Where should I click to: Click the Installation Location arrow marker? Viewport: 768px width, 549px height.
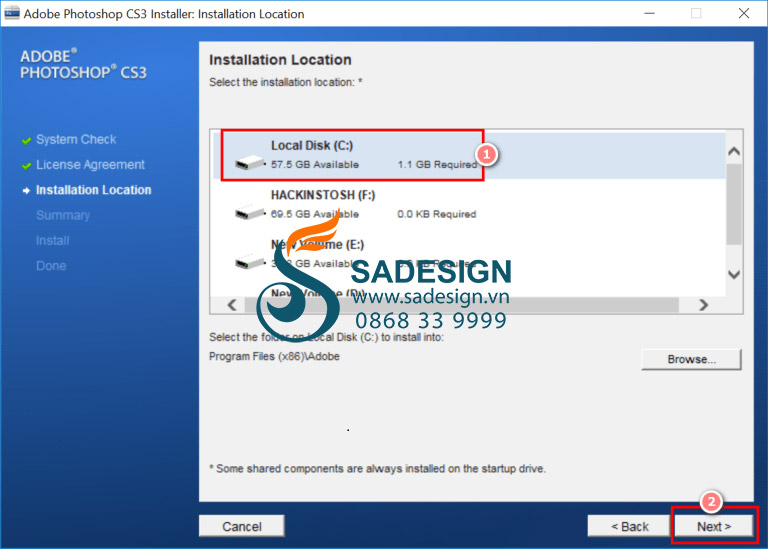pos(26,191)
